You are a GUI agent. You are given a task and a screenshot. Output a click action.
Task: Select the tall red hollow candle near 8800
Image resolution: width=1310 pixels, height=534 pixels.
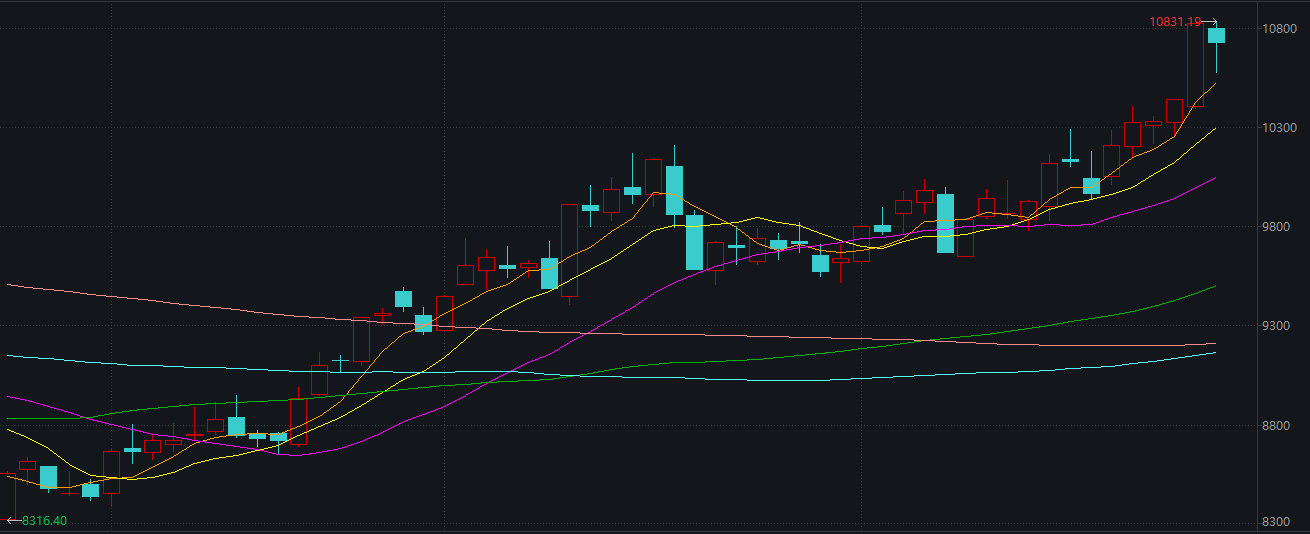[x=298, y=422]
